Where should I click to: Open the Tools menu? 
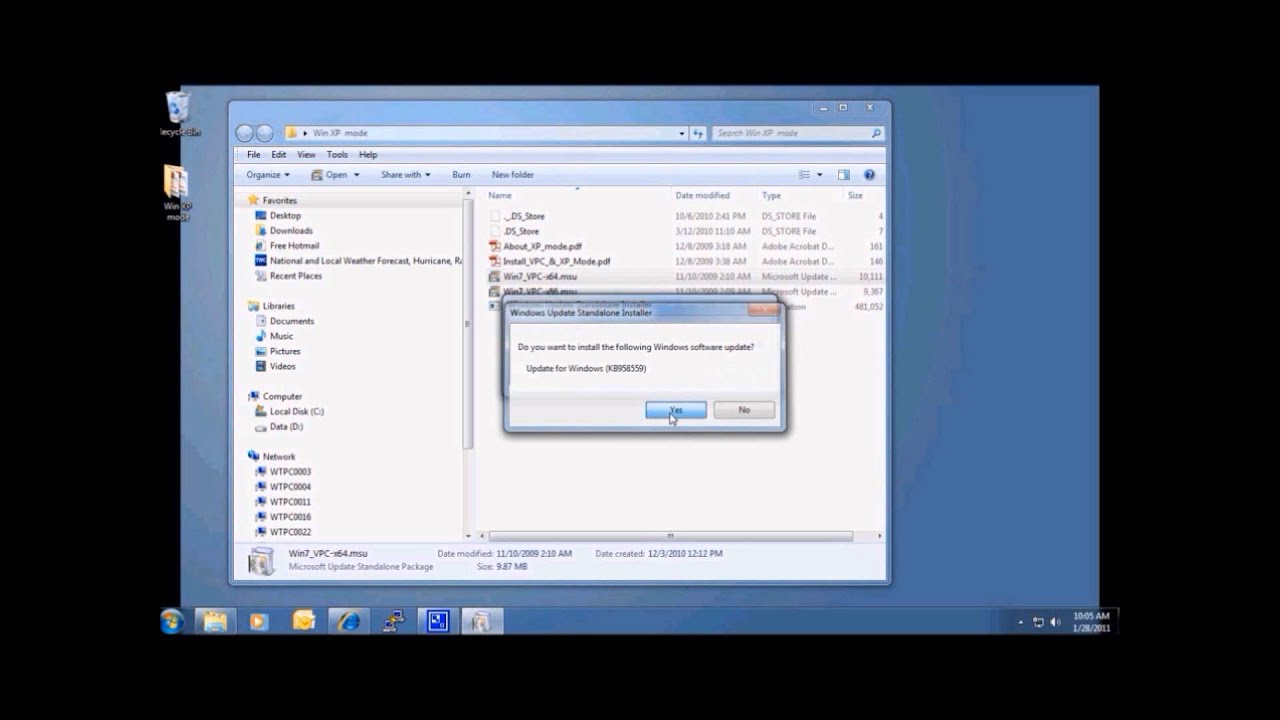pos(337,155)
